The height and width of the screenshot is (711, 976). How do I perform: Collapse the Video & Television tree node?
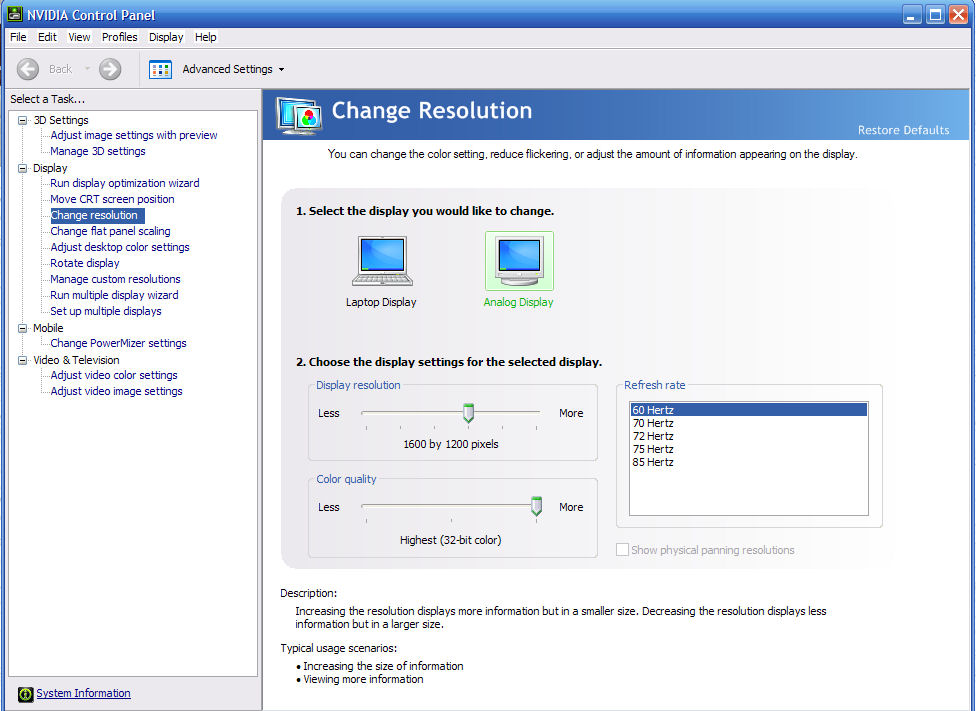click(x=22, y=360)
